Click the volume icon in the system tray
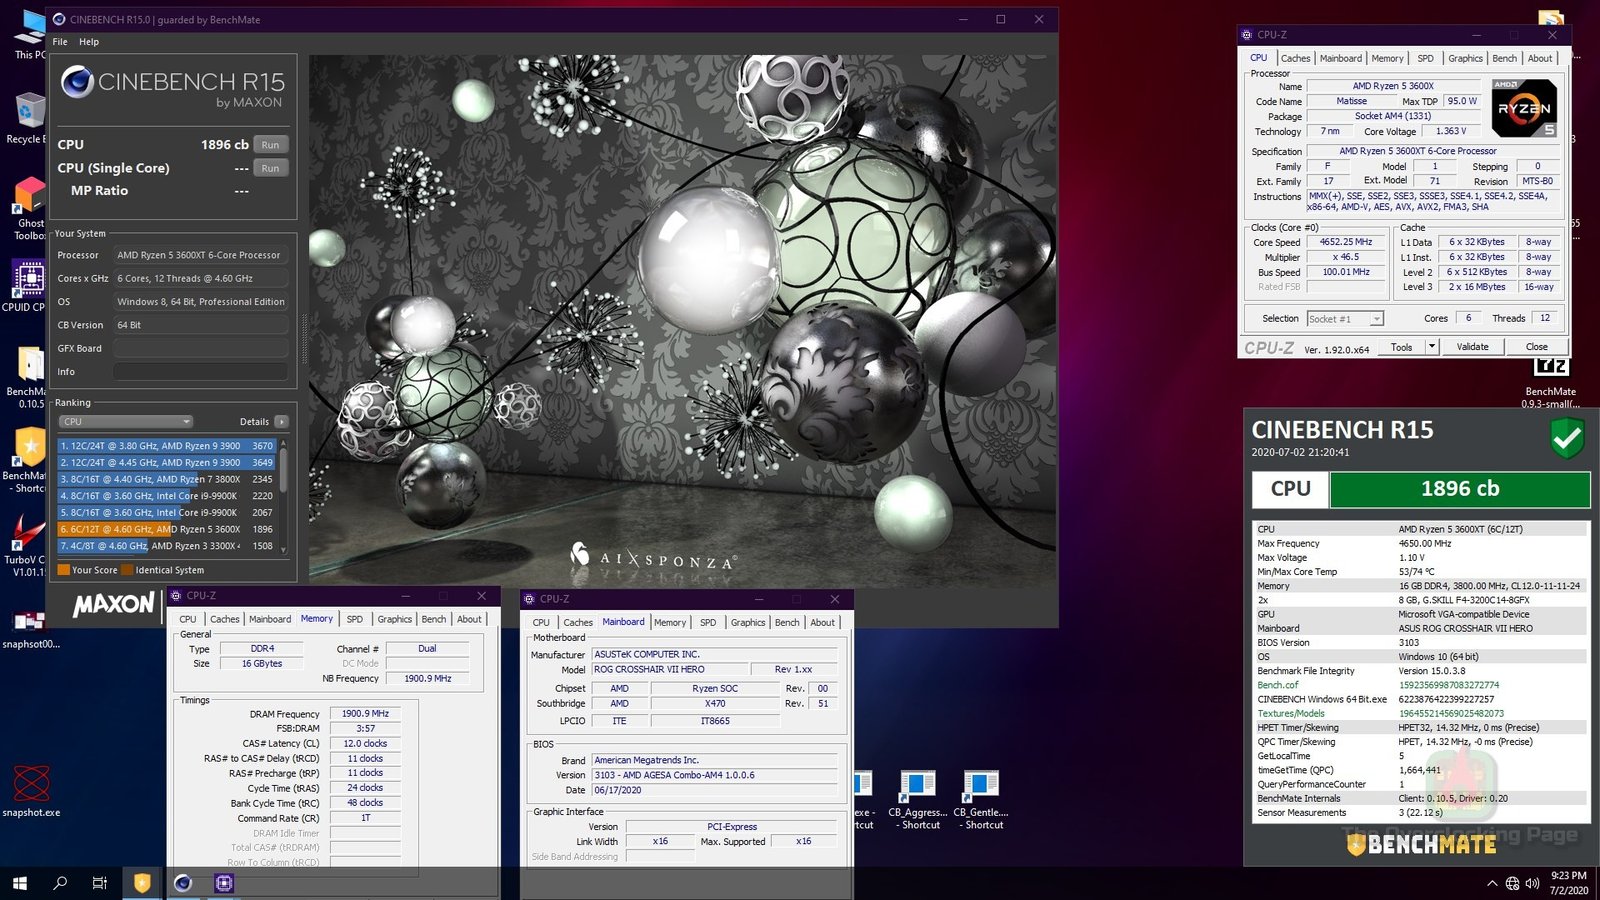This screenshot has height=900, width=1600. pos(1532,883)
